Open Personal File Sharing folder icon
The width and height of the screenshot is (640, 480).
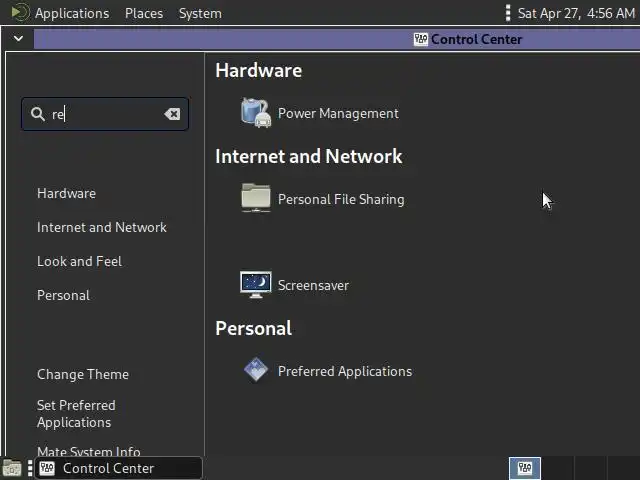point(256,198)
